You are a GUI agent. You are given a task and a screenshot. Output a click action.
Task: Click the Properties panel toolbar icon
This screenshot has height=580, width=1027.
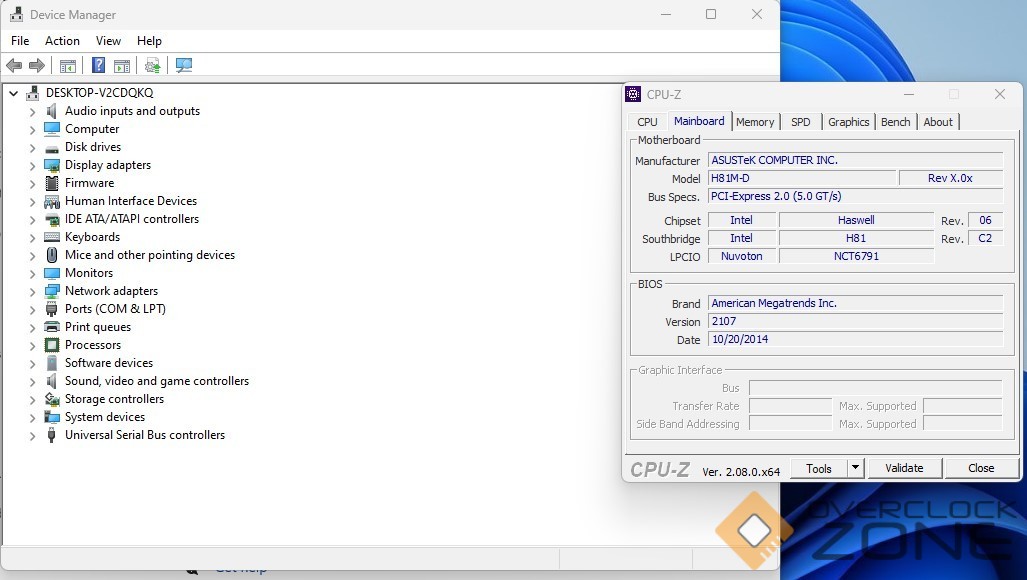122,65
